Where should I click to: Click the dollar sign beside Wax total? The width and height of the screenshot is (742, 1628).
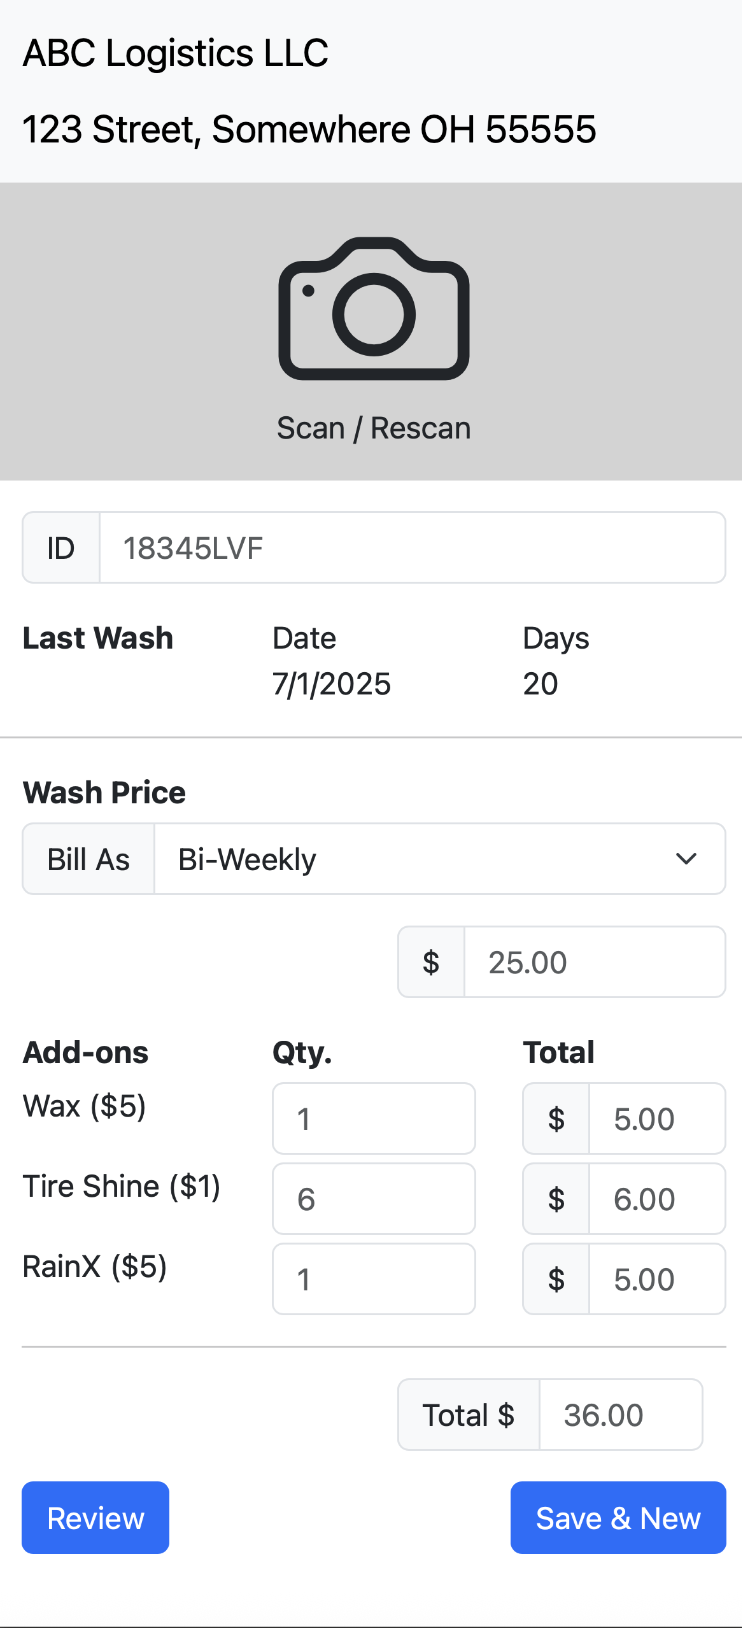point(556,1119)
